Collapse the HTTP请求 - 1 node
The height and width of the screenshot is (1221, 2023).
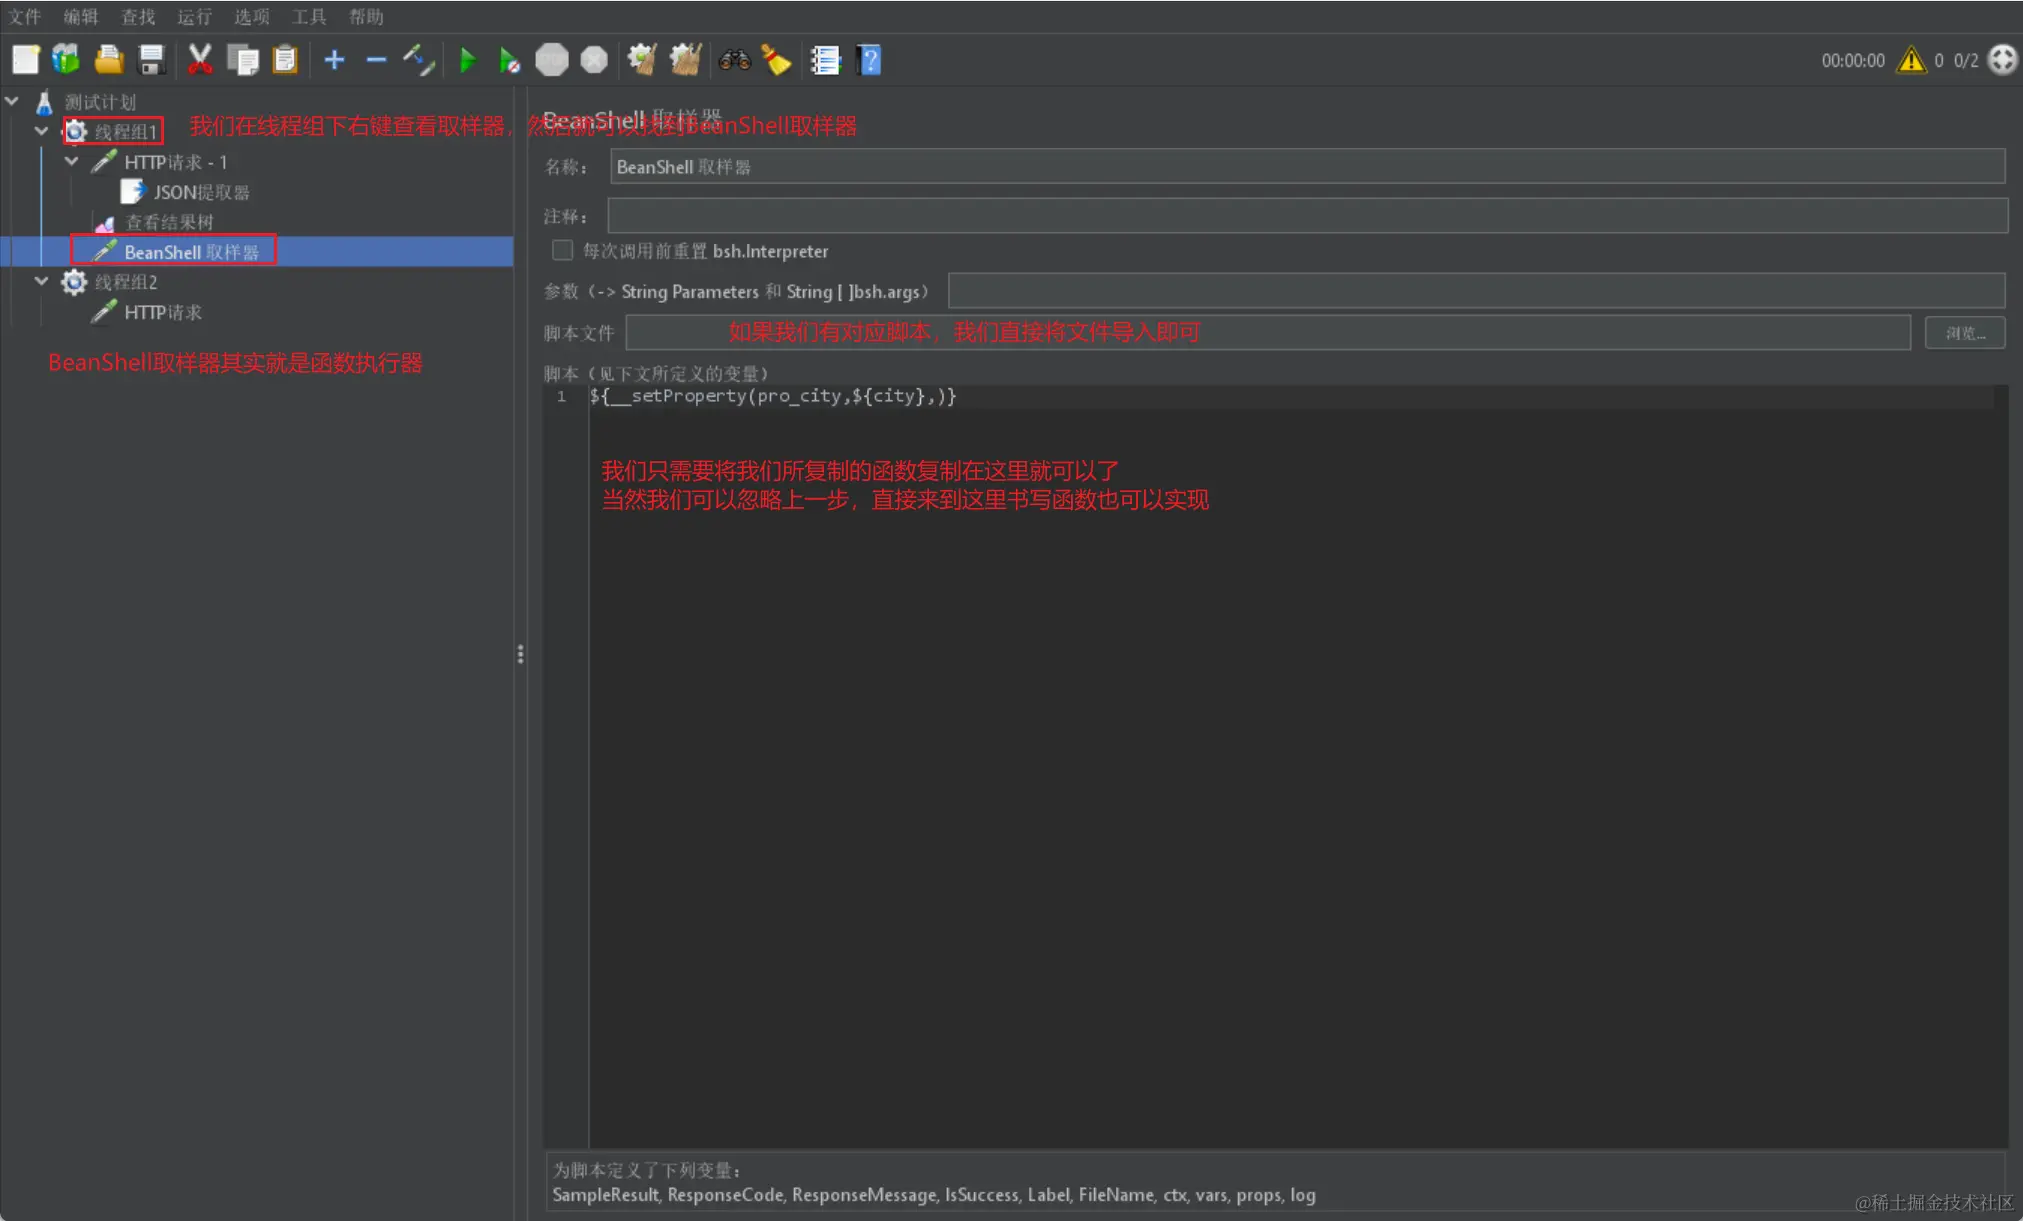(x=71, y=161)
